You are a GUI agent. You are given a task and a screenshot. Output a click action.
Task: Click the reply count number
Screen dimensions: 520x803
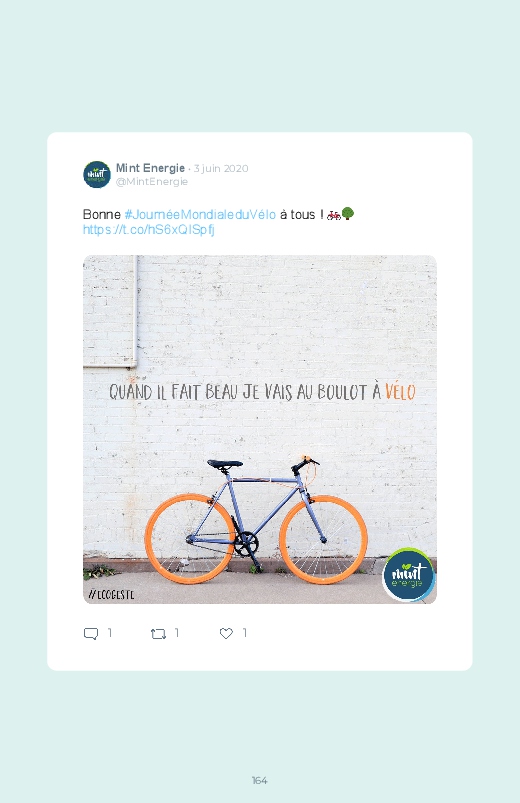pos(110,633)
